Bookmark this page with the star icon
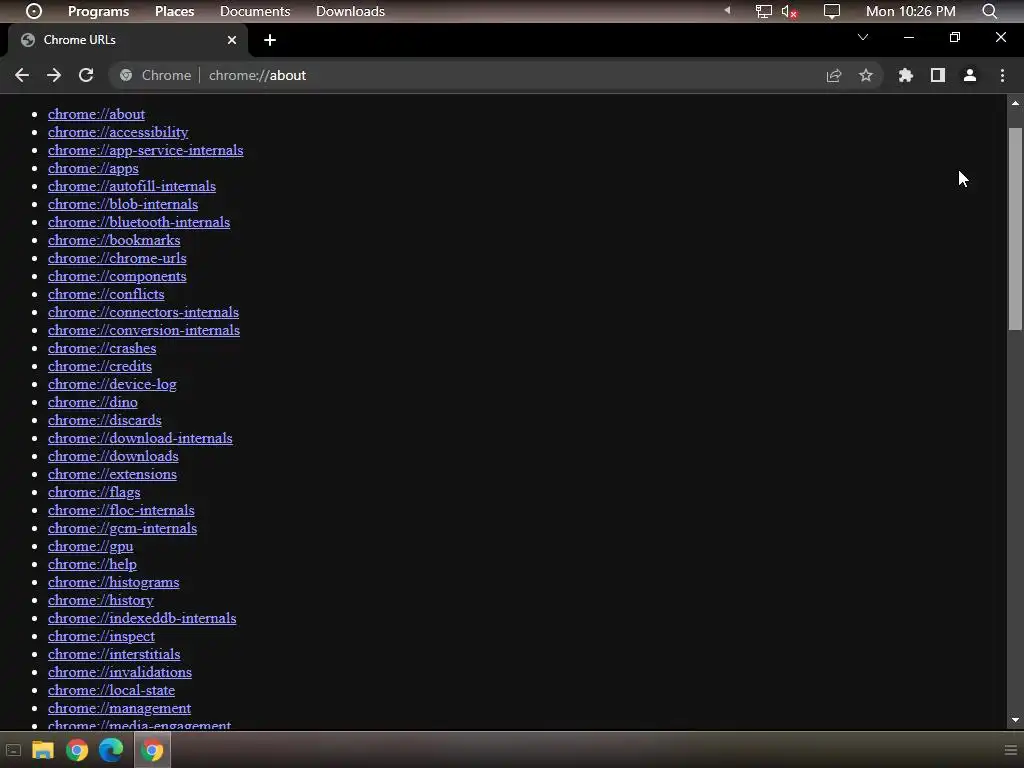This screenshot has height=768, width=1024. click(866, 75)
